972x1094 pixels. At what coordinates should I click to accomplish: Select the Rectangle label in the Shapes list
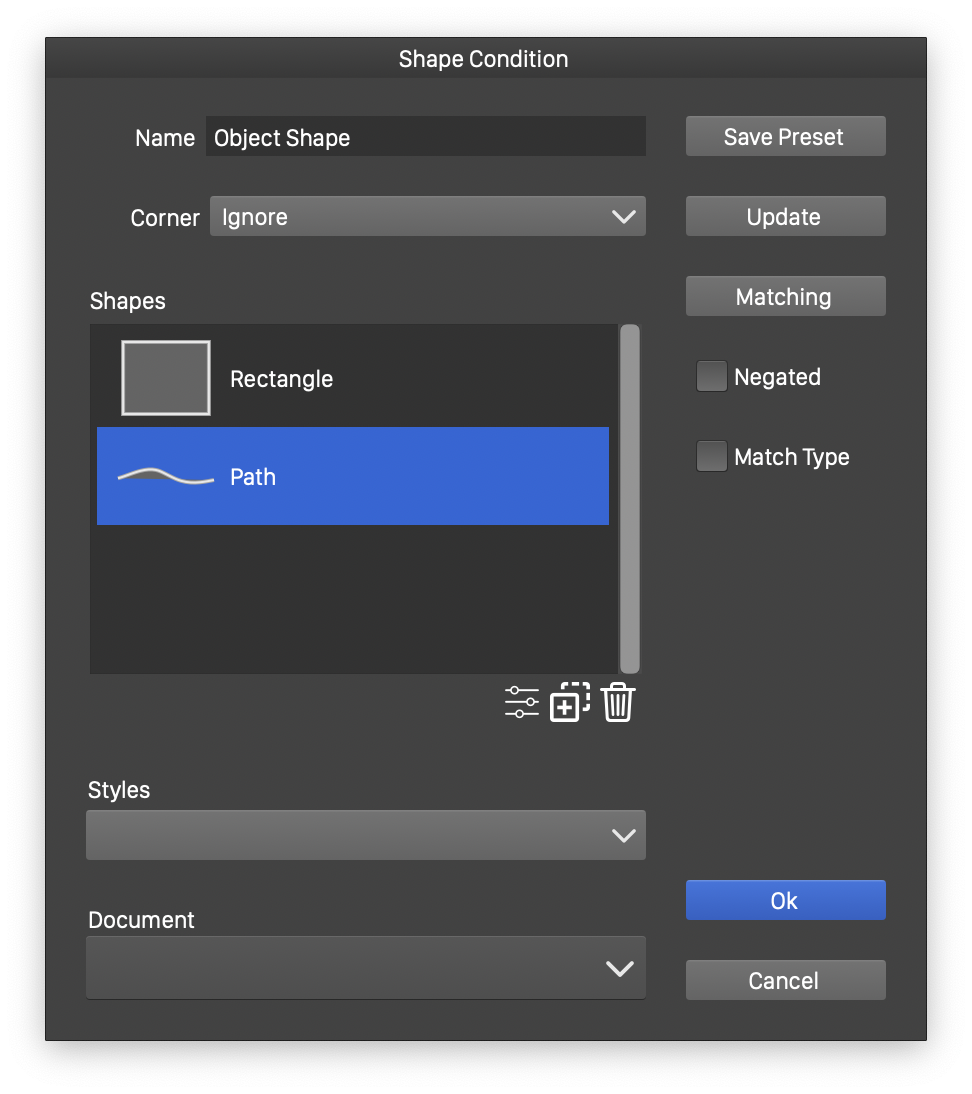[x=281, y=379]
